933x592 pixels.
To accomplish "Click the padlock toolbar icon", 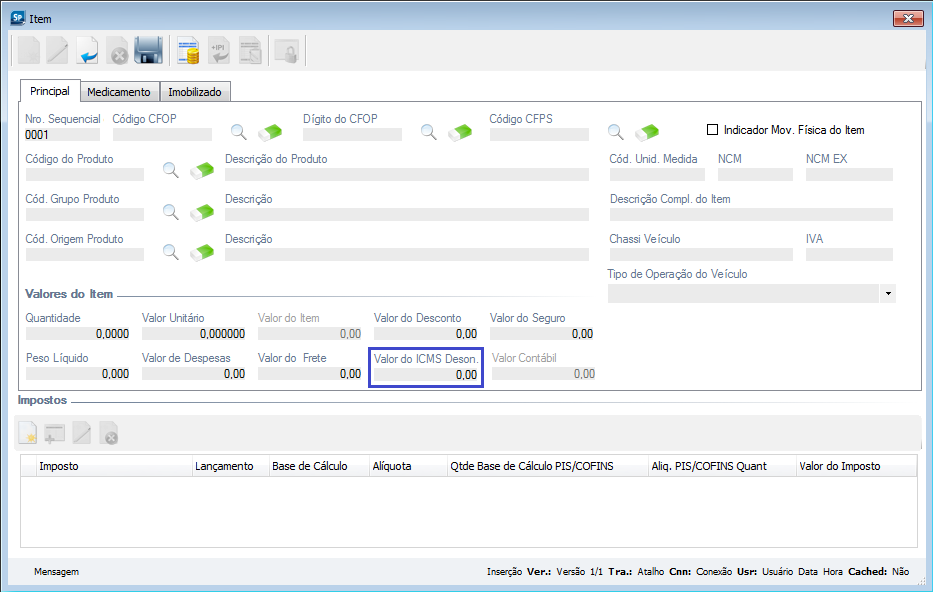I will pos(287,50).
